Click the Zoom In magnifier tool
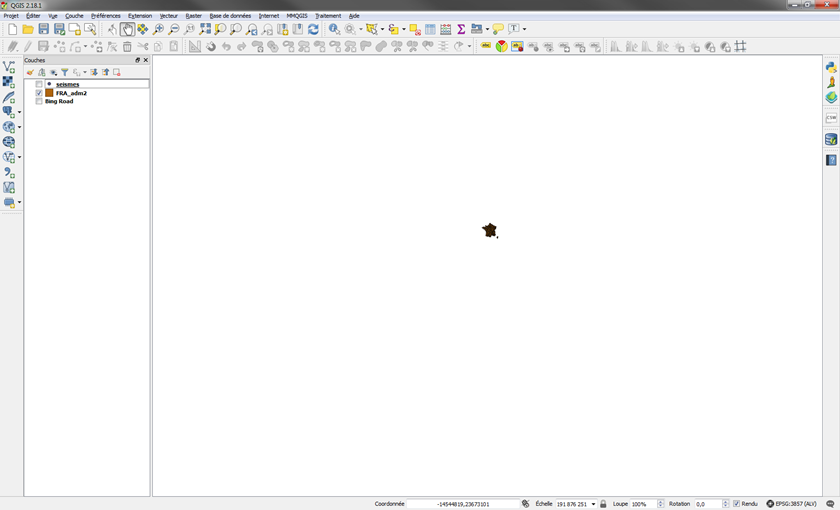Viewport: 840px width, 510px height. point(158,30)
